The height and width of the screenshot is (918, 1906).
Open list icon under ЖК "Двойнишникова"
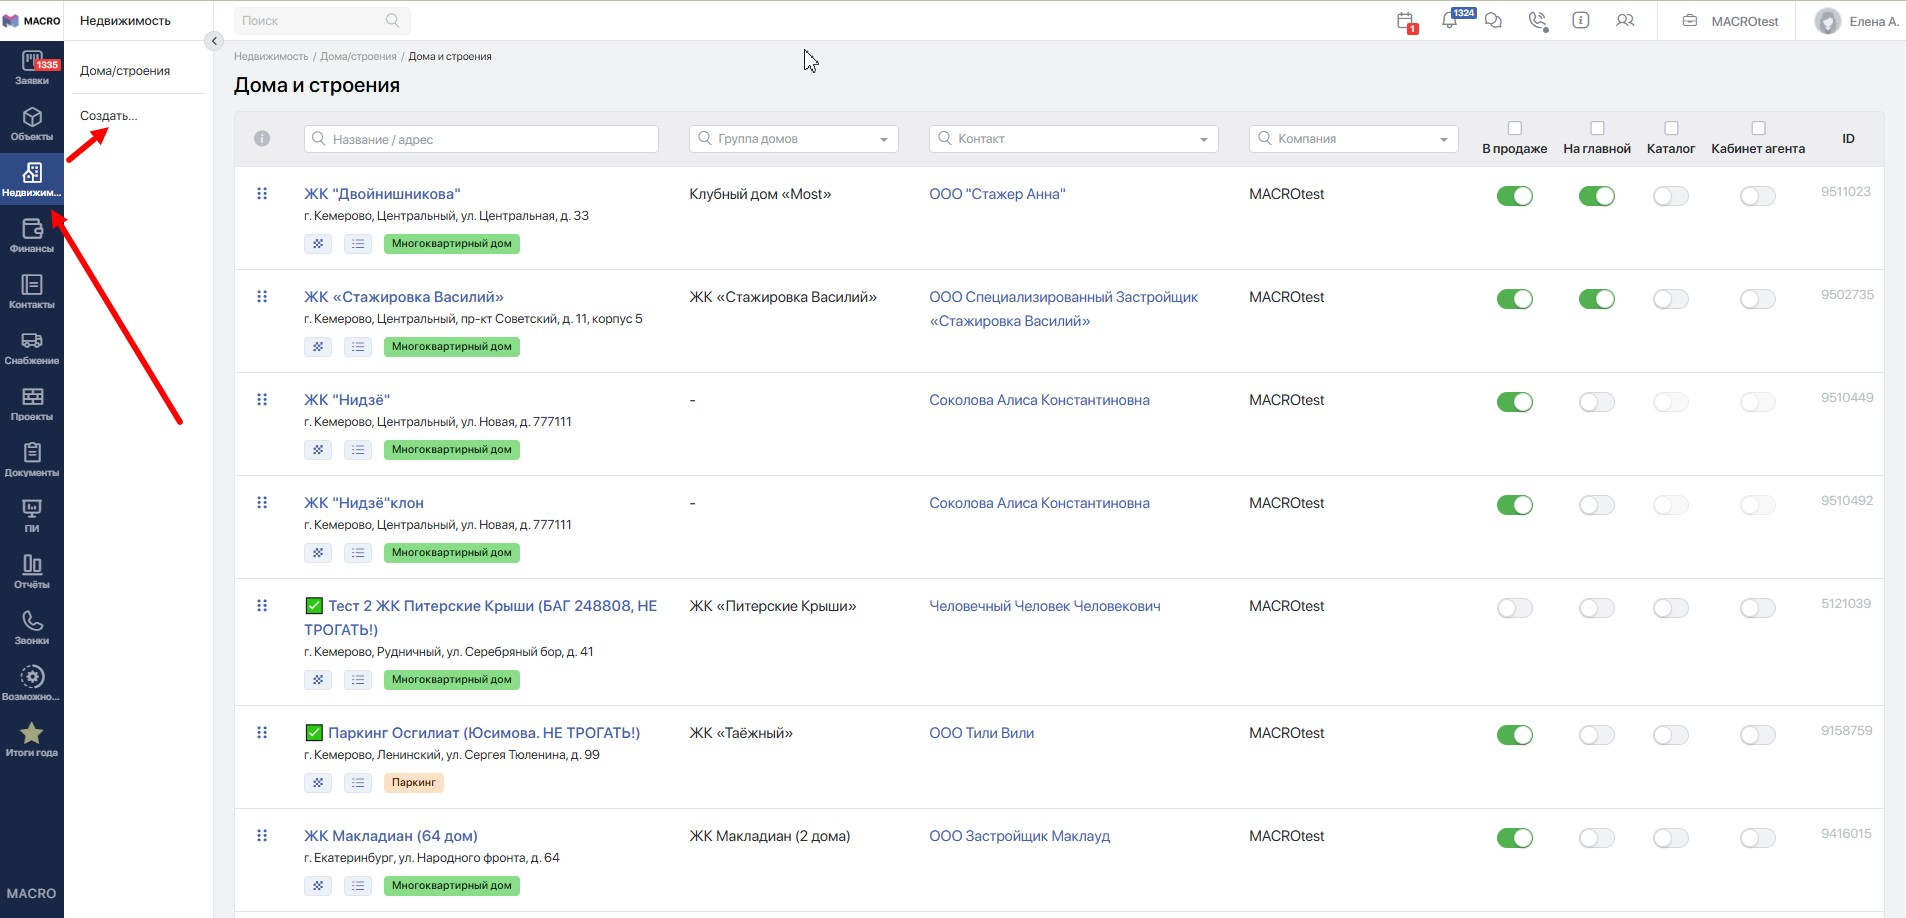(x=358, y=244)
